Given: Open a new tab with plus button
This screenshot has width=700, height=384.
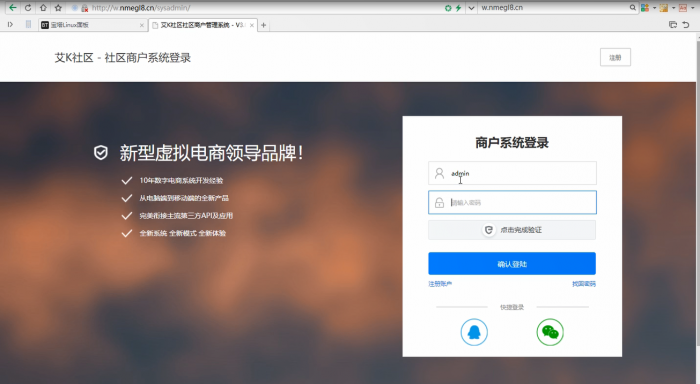Looking at the screenshot, I should [263, 25].
